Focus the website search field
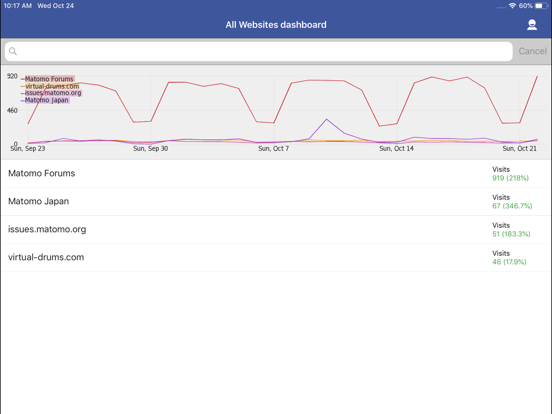 pos(259,51)
